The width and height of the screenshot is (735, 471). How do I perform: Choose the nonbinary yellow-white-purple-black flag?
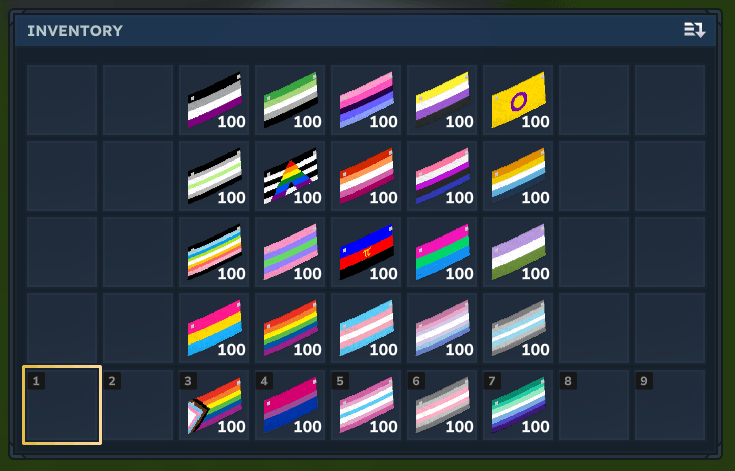pos(442,100)
